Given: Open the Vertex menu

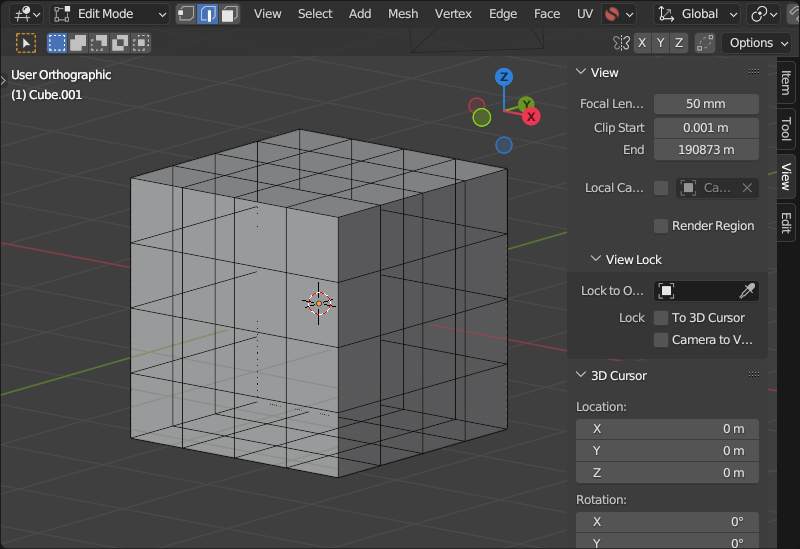Looking at the screenshot, I should [x=453, y=14].
